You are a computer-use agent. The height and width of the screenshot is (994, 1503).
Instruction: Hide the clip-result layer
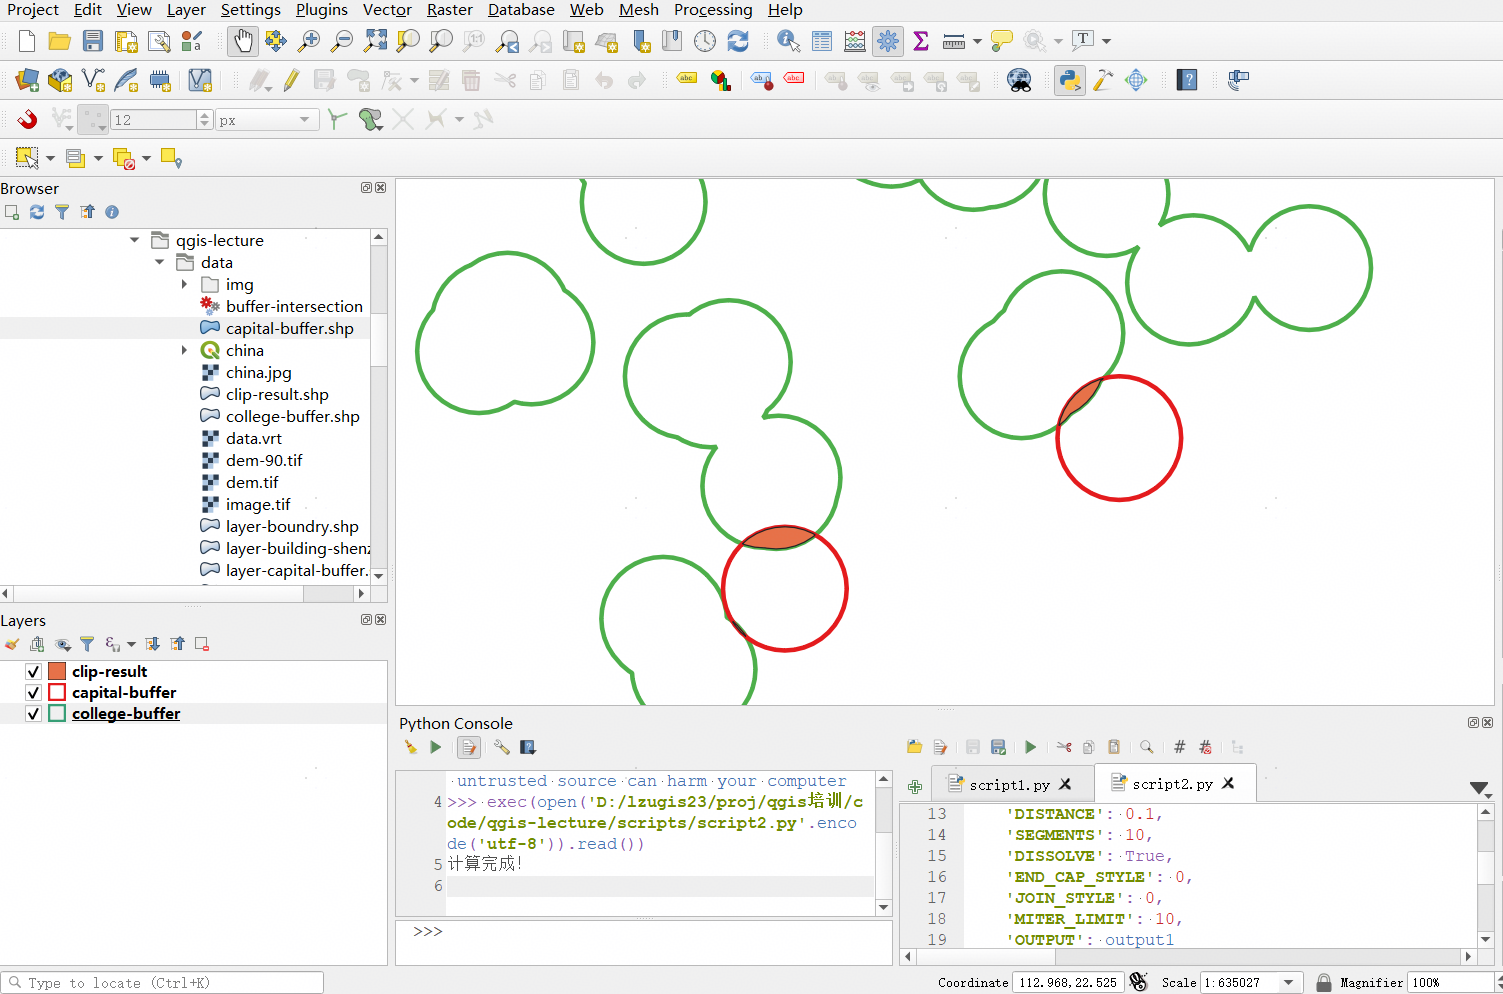tap(33, 672)
